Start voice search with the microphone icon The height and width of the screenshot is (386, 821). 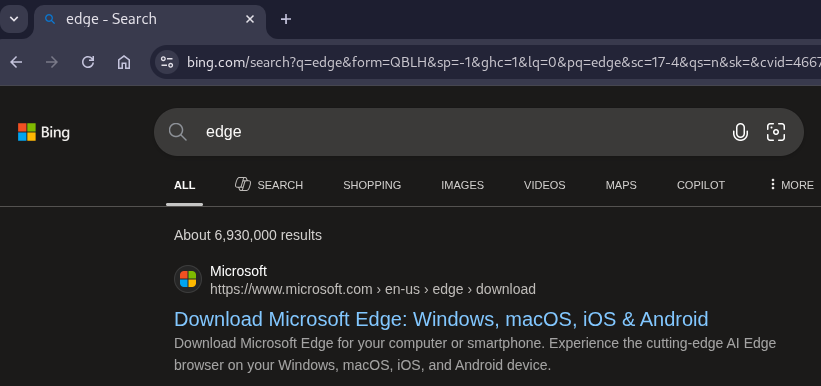[x=740, y=132]
